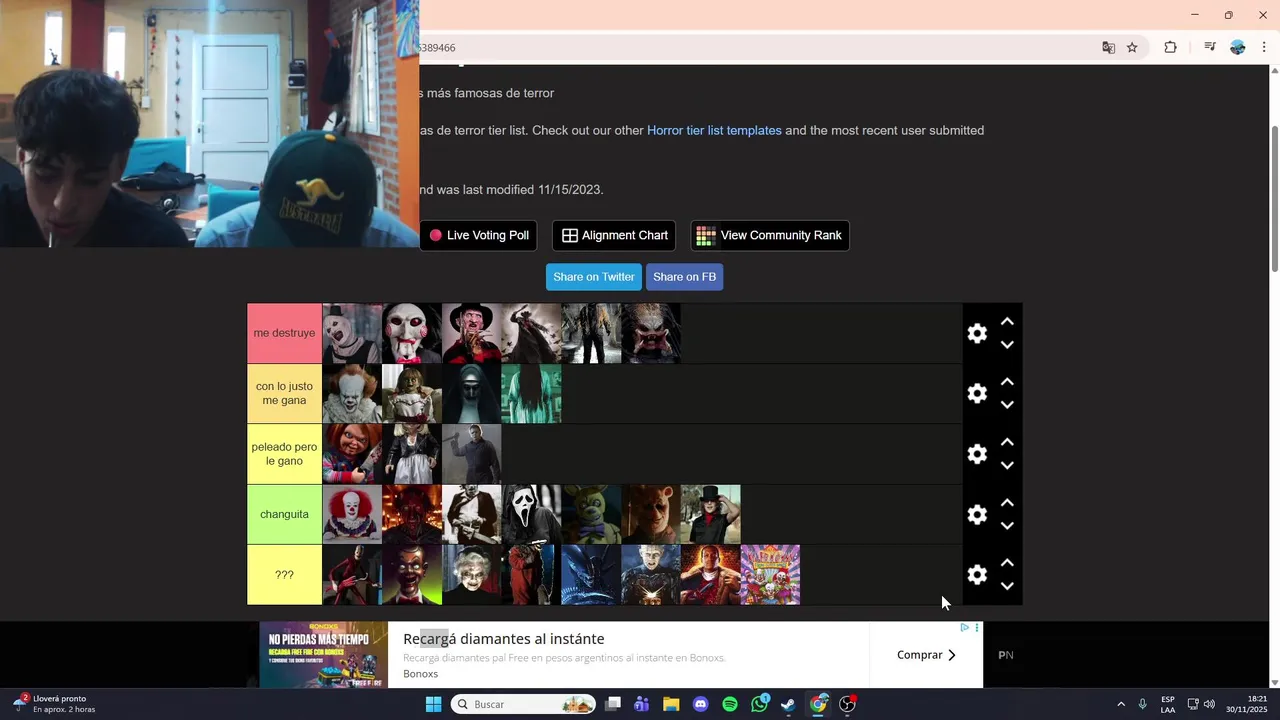Select The Nun image in second tier

point(472,393)
